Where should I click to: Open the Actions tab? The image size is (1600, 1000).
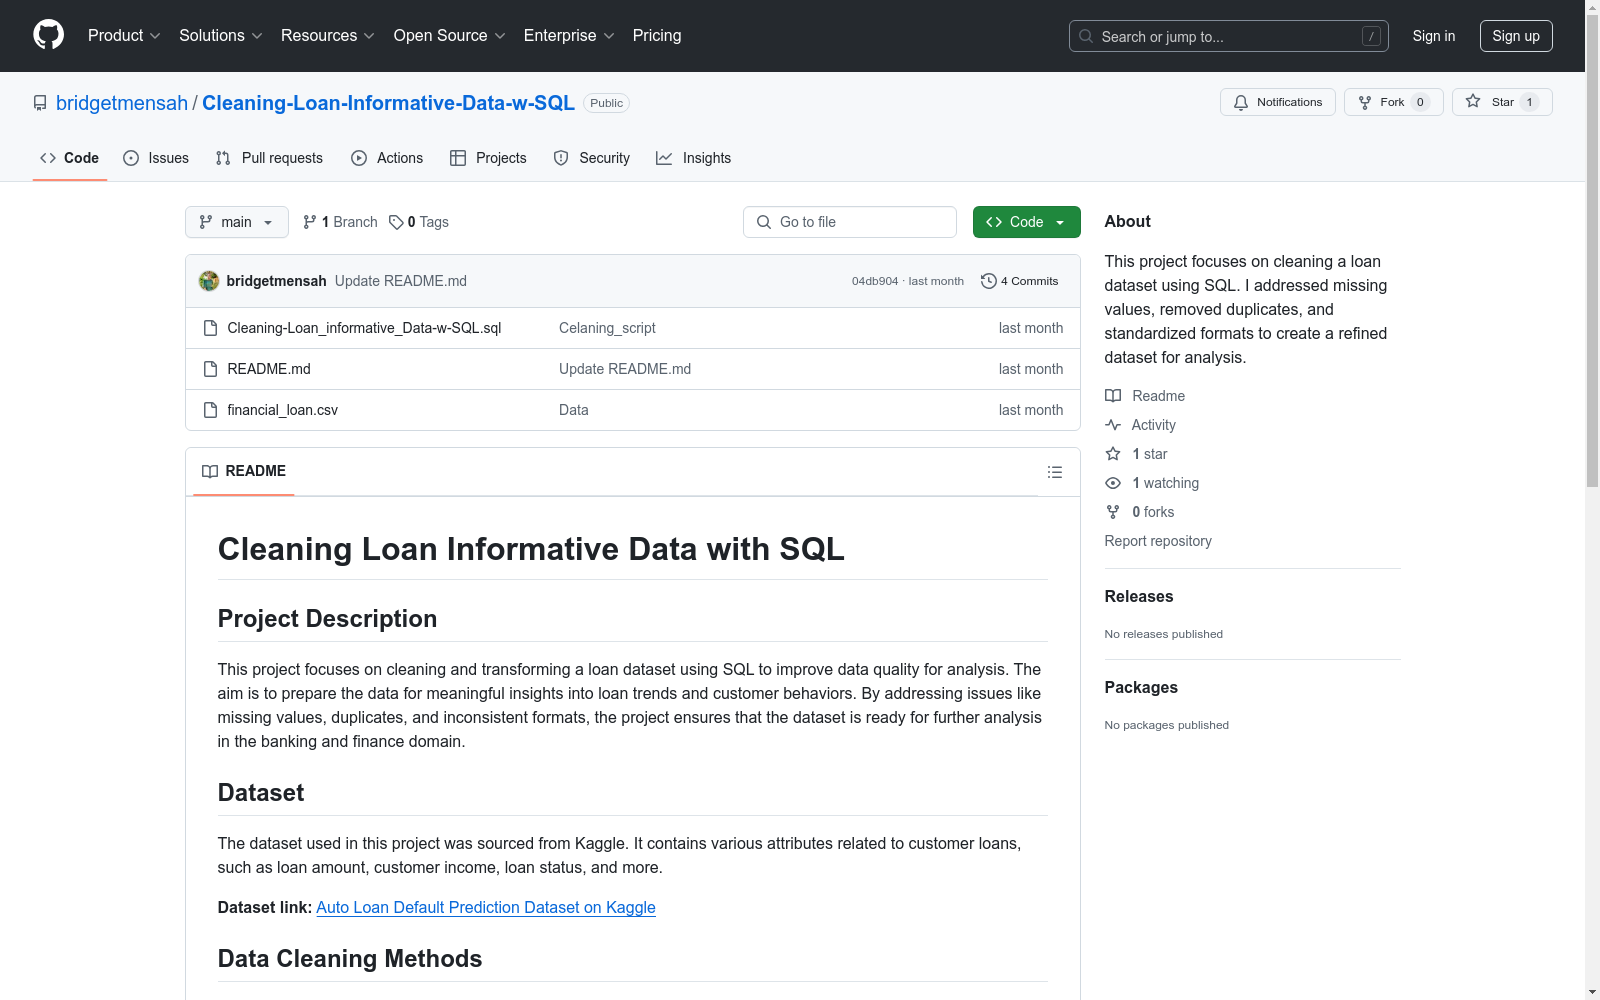tap(388, 158)
